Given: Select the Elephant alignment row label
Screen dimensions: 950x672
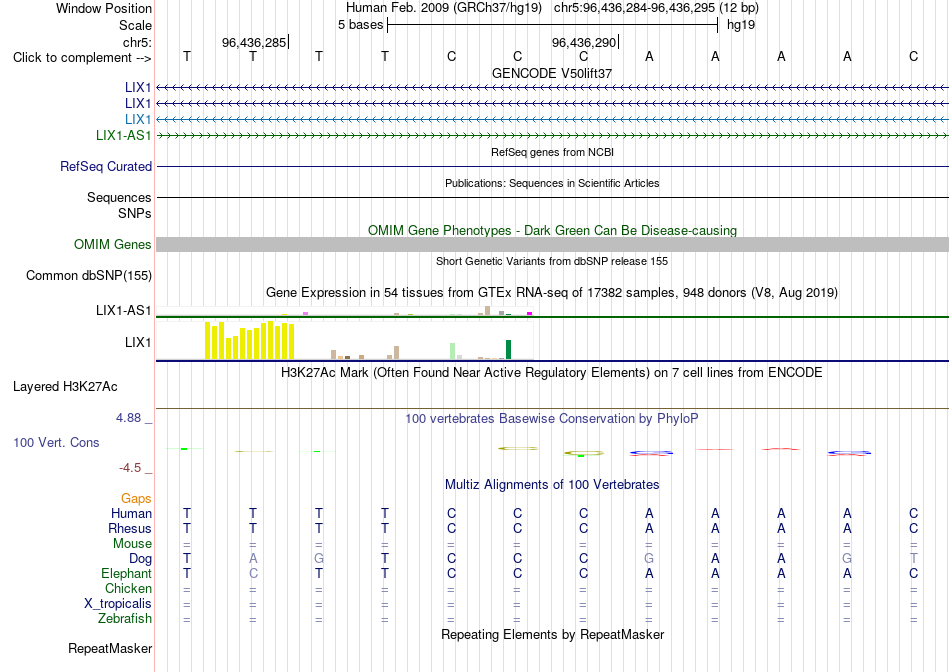Looking at the screenshot, I should pos(126,573).
